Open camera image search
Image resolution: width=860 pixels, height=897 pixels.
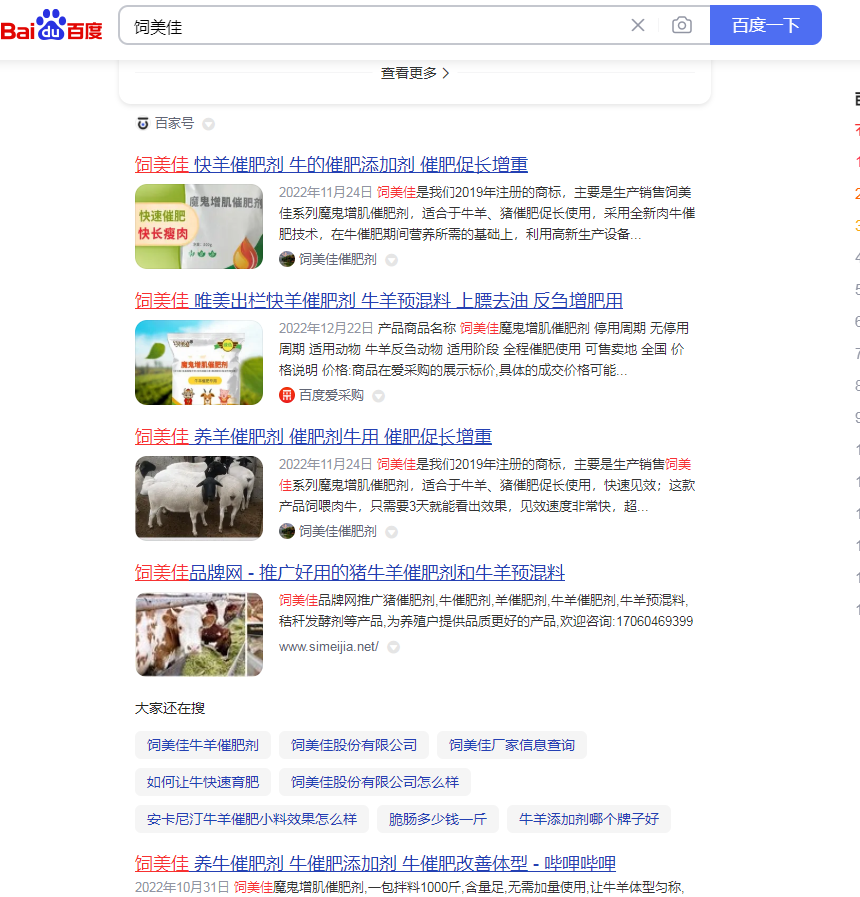click(682, 25)
